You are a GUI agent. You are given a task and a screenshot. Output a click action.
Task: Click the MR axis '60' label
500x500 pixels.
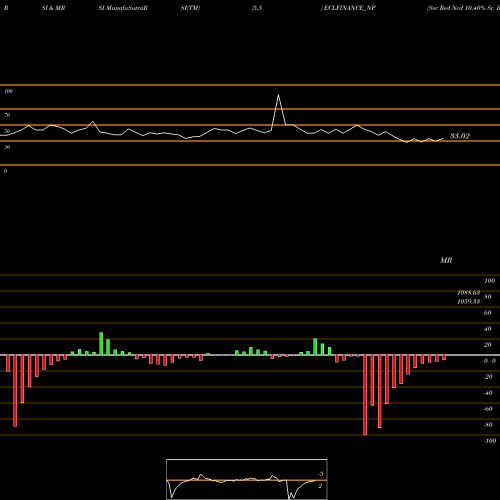[x=488, y=313]
